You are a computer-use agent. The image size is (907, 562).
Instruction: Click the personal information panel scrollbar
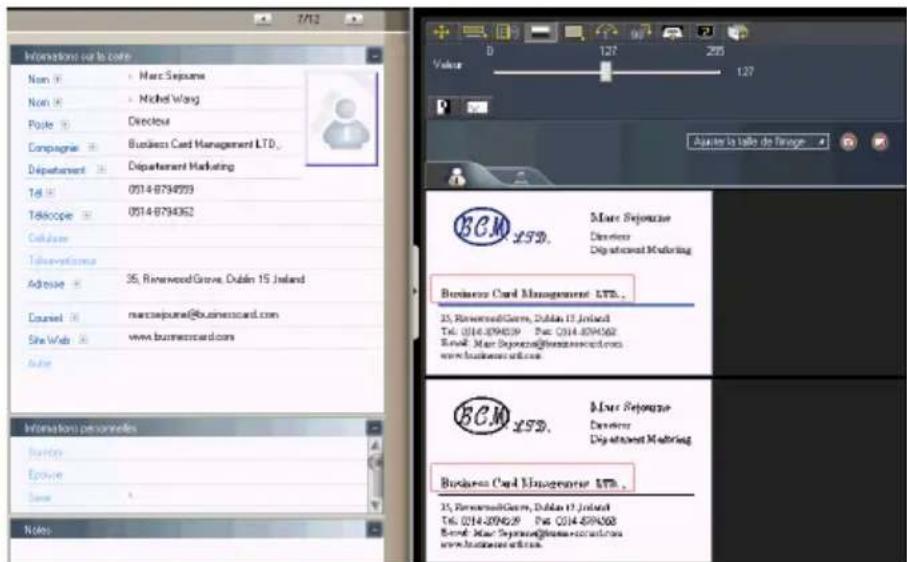(375, 474)
